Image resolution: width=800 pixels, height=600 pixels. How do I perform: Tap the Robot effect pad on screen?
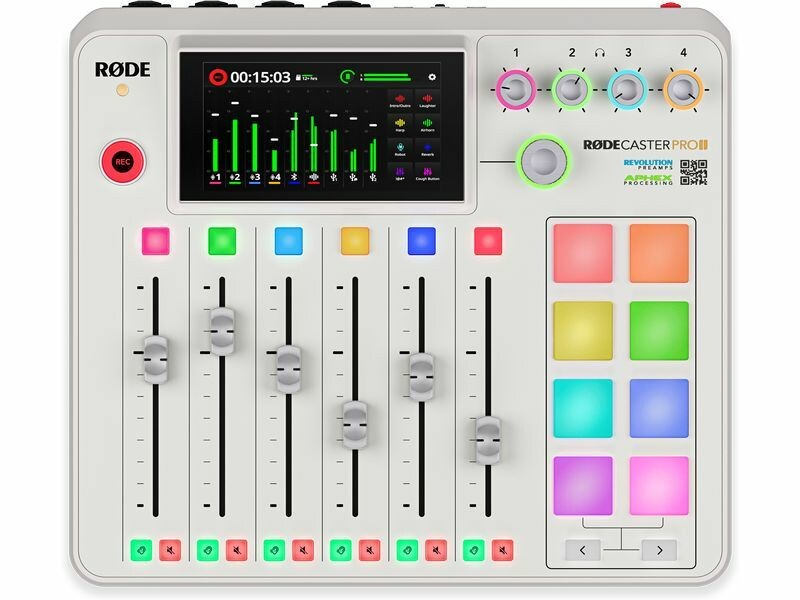coord(399,151)
